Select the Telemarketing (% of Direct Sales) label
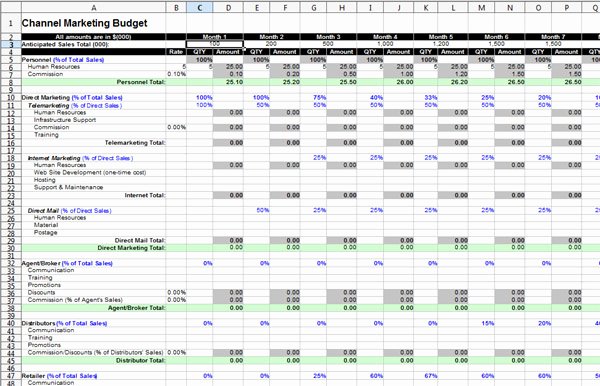The image size is (600, 386). [75, 106]
